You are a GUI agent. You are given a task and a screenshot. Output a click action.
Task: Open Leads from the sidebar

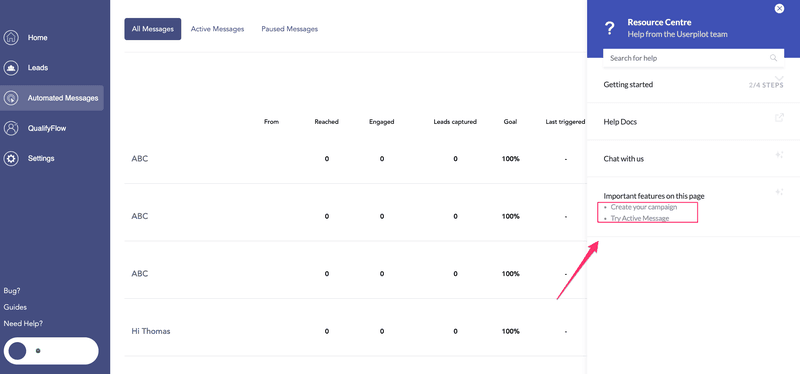click(38, 68)
